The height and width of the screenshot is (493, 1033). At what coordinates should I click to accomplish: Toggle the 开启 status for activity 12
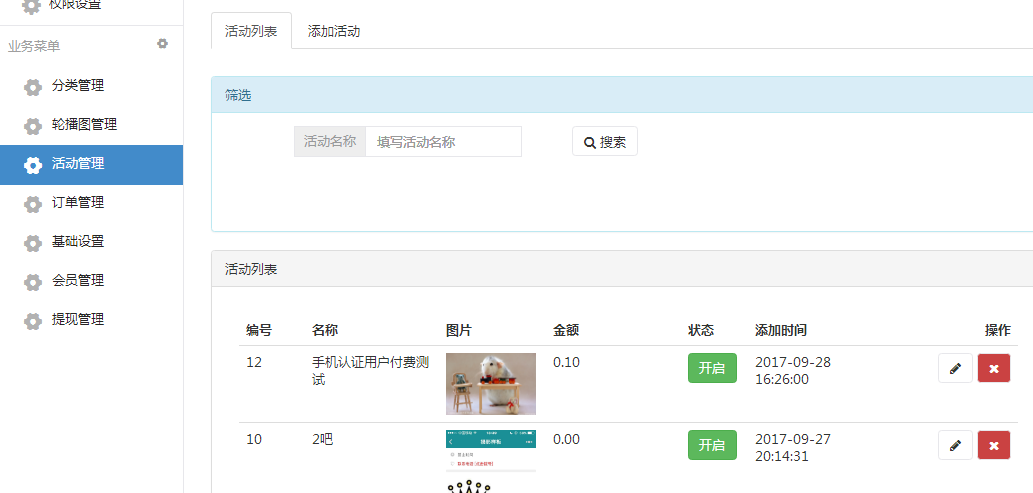click(x=712, y=368)
